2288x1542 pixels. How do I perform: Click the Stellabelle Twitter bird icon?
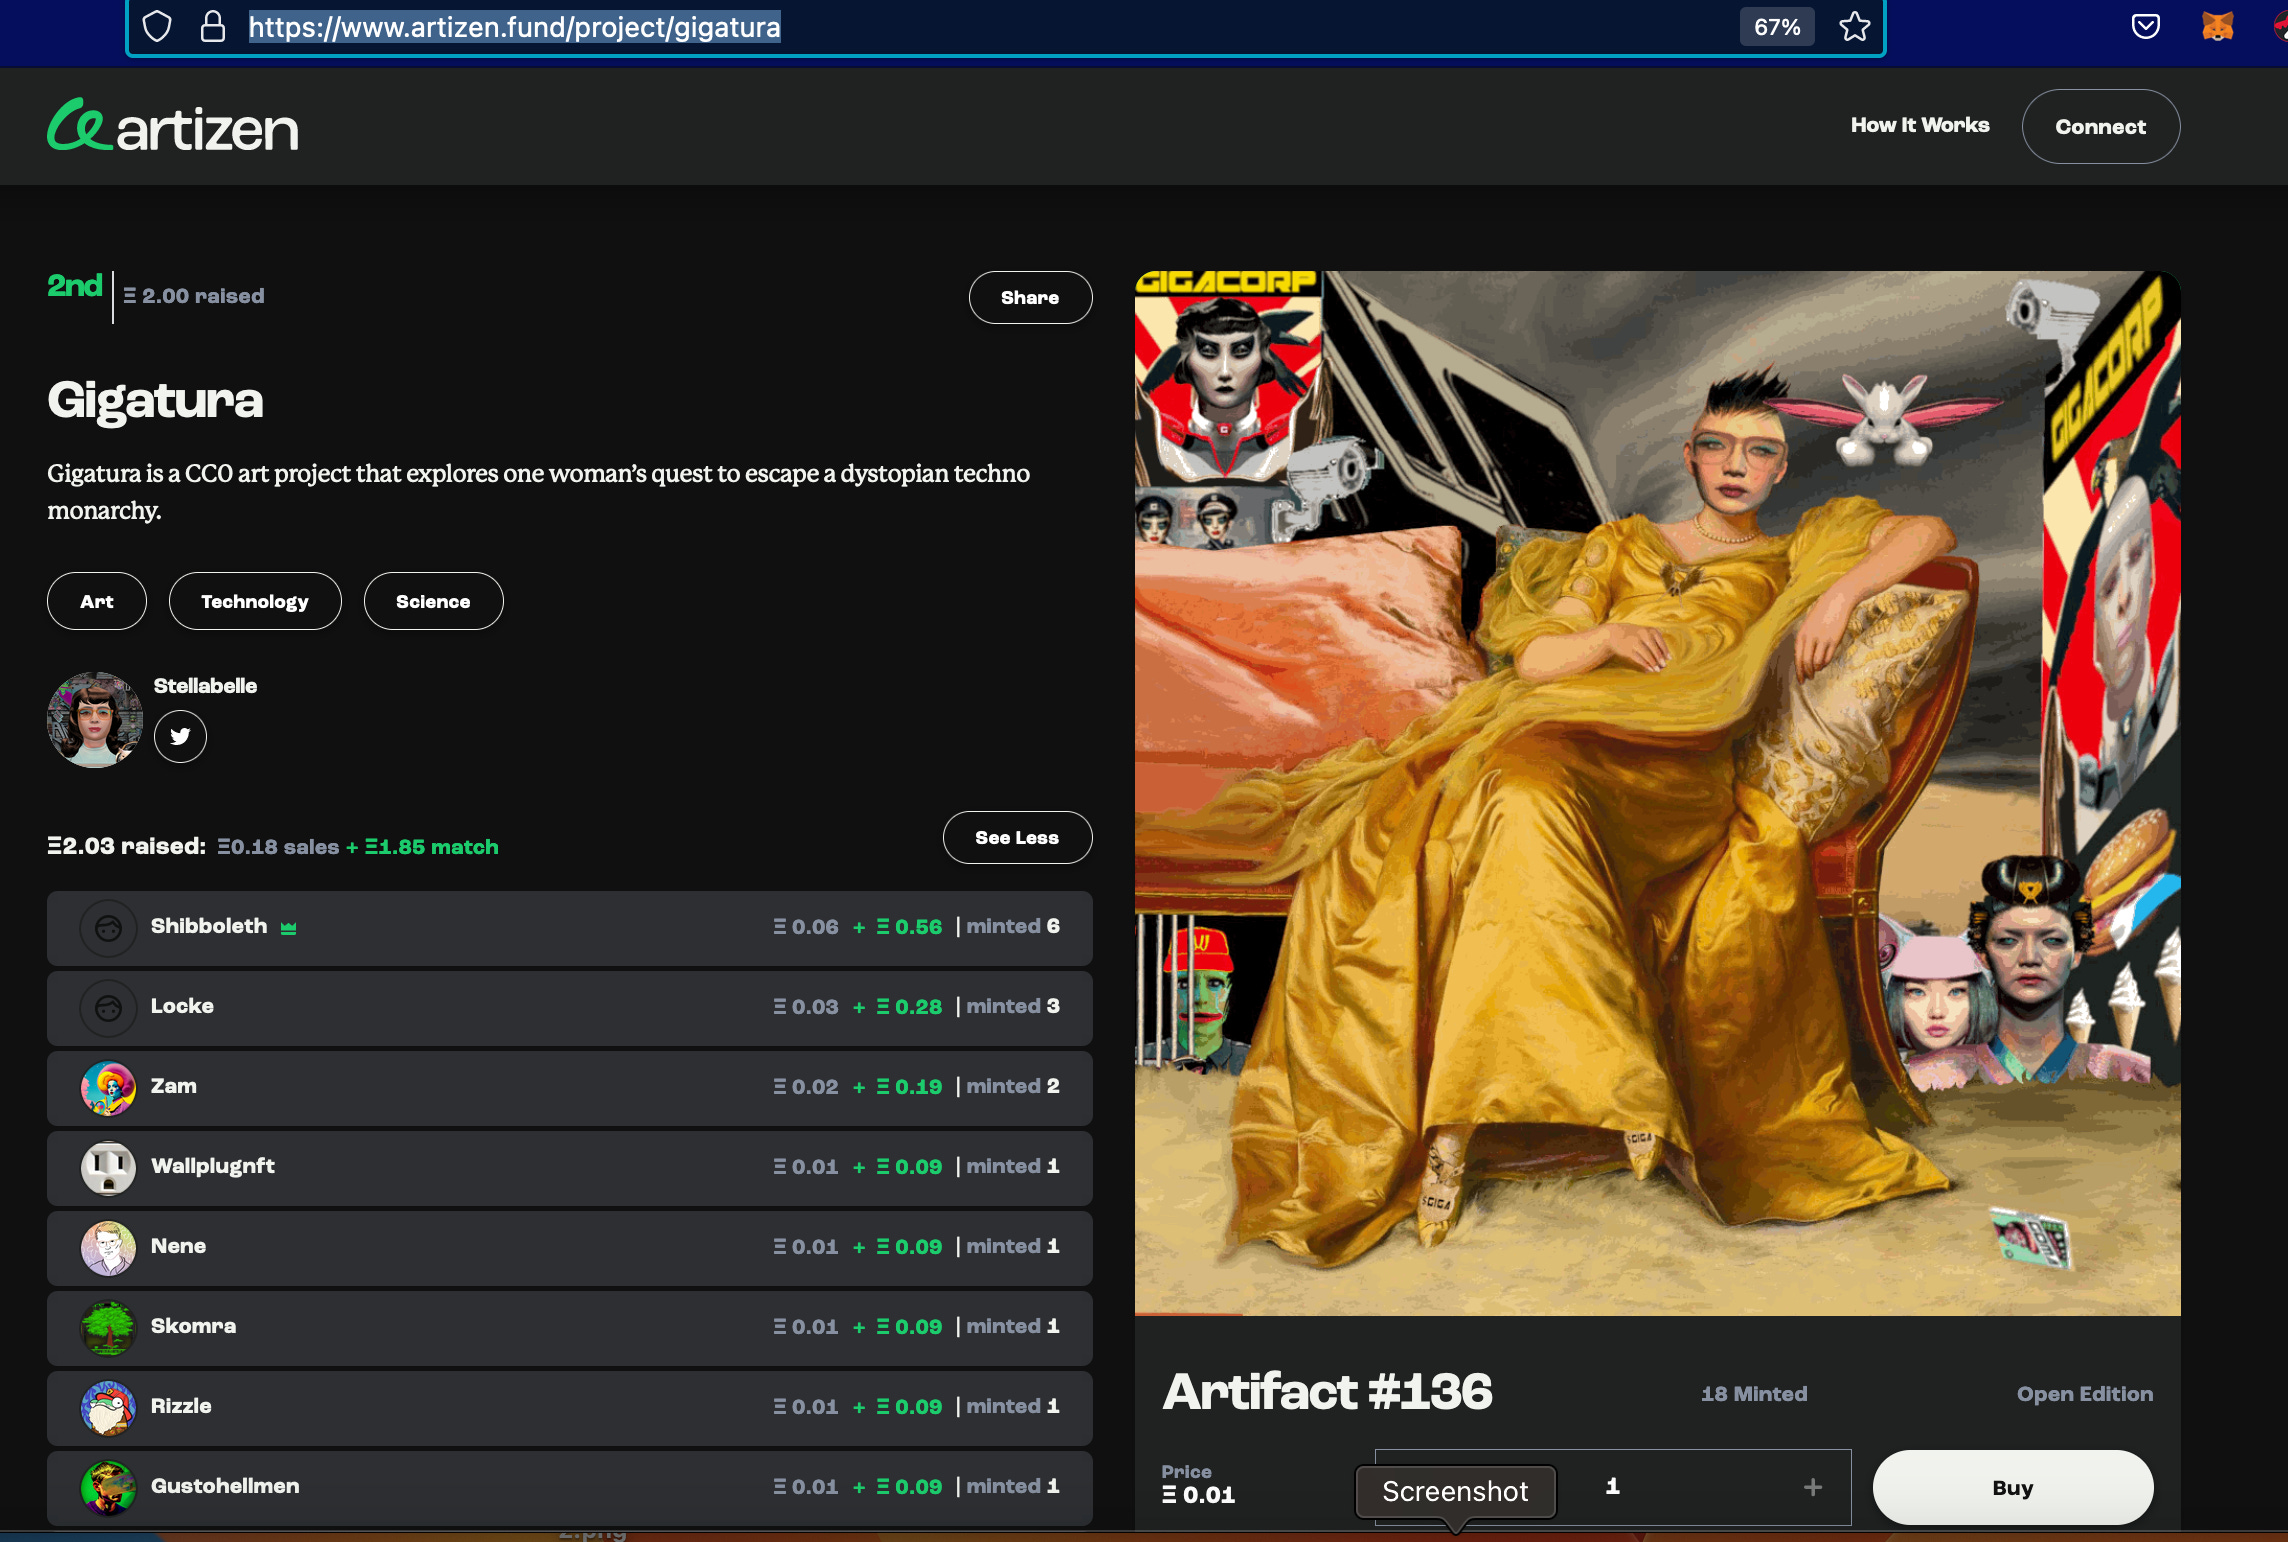pyautogui.click(x=180, y=737)
